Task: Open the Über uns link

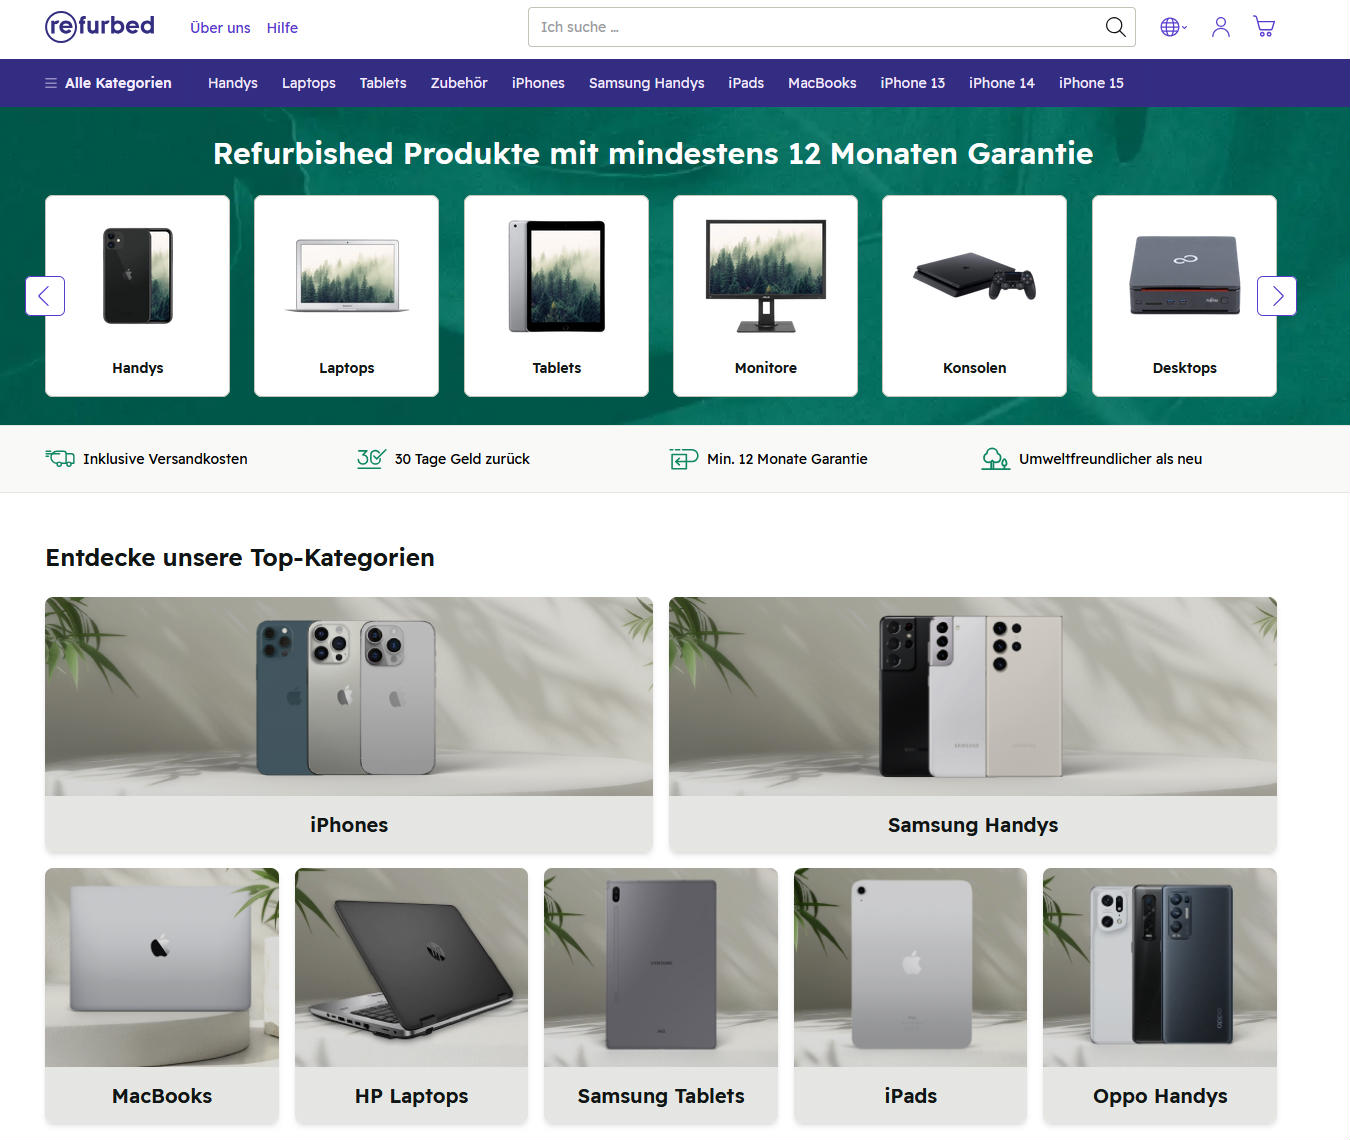Action: (220, 28)
